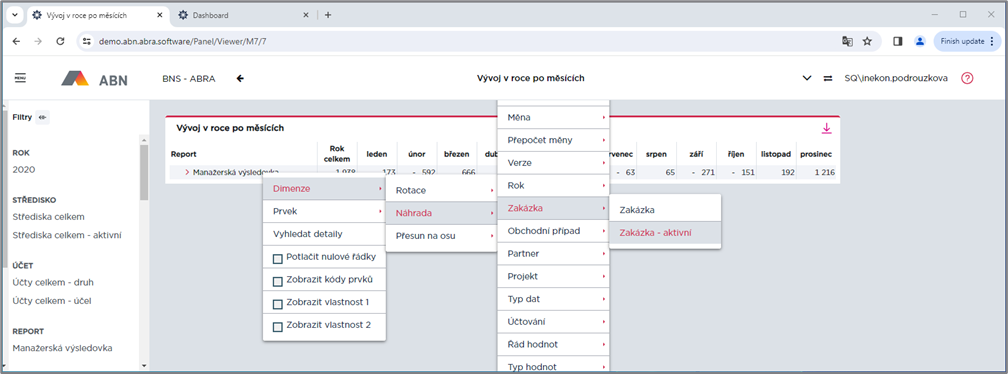1008x374 pixels.
Task: Open the Zakázka dimension submenu
Action: pos(553,208)
